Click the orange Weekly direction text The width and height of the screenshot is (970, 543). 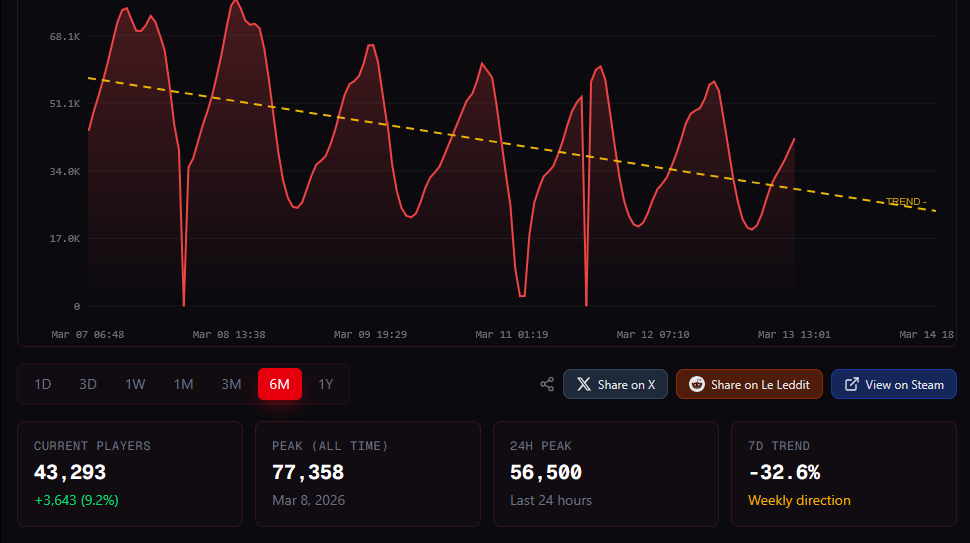coord(799,500)
